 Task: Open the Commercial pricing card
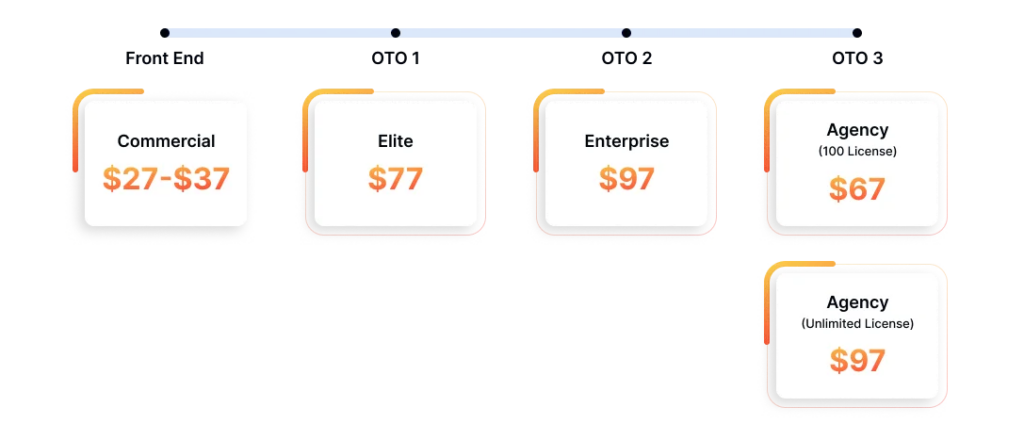166,164
